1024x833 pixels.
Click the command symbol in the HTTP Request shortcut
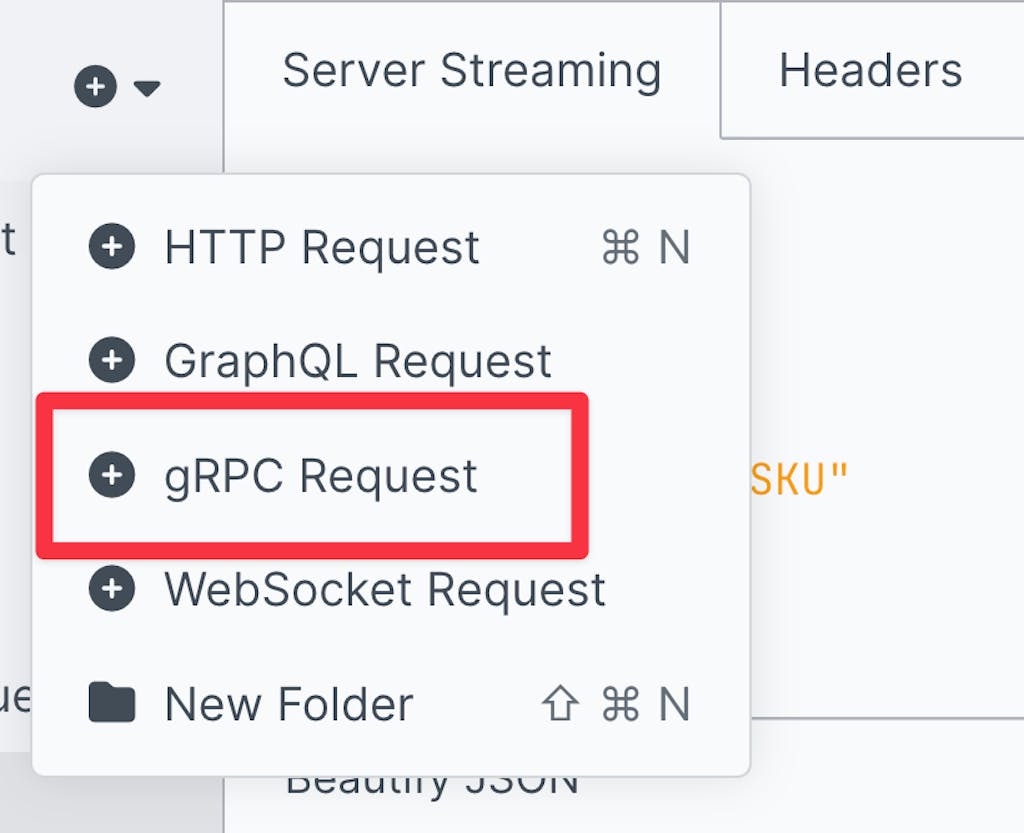click(620, 248)
